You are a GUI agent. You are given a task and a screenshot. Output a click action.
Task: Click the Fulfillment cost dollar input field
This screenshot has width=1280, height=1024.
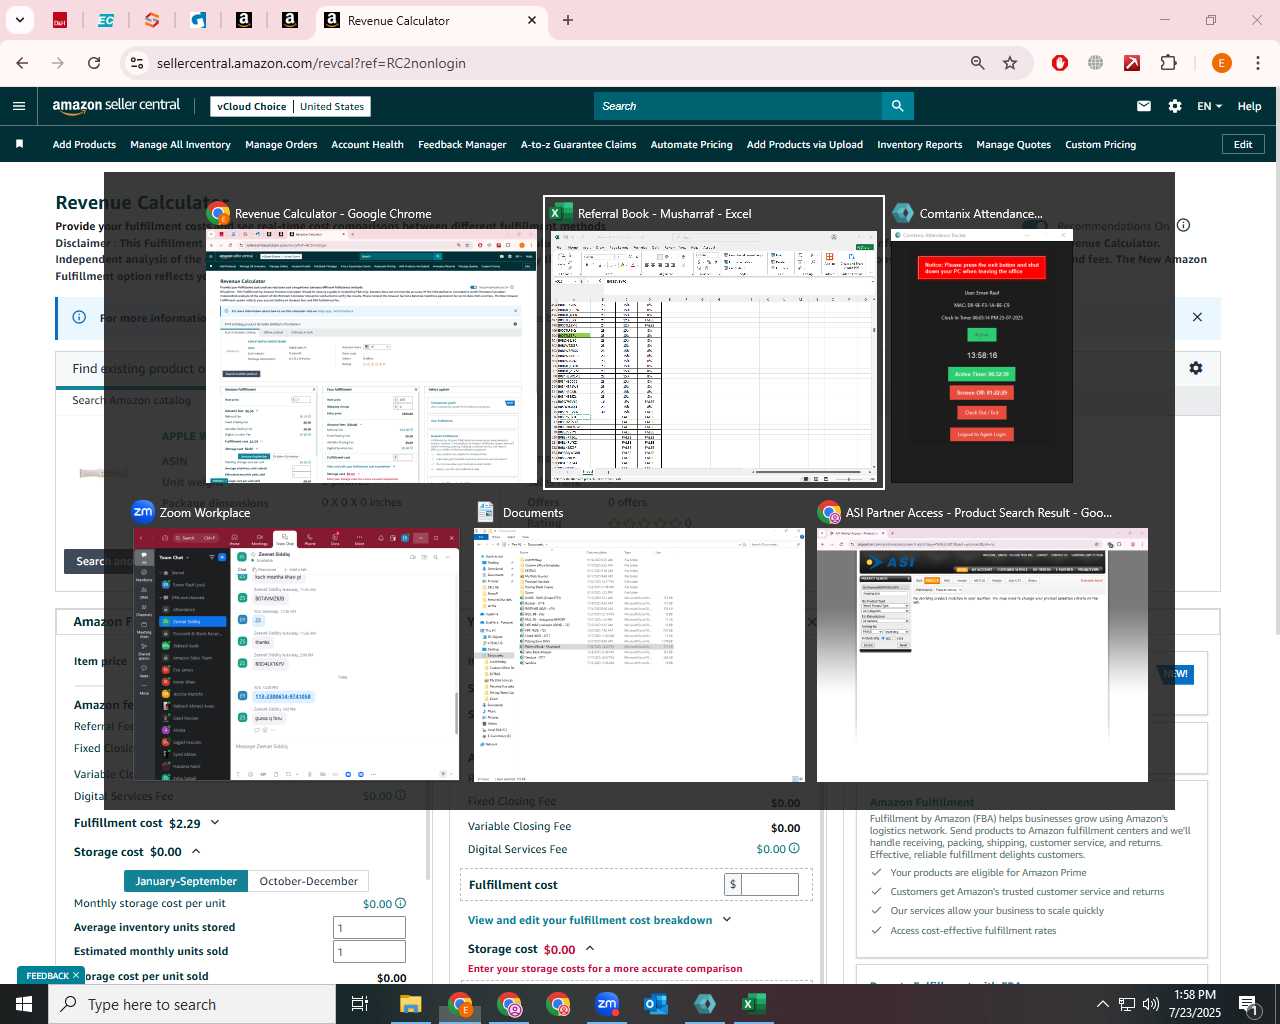pyautogui.click(x=770, y=884)
